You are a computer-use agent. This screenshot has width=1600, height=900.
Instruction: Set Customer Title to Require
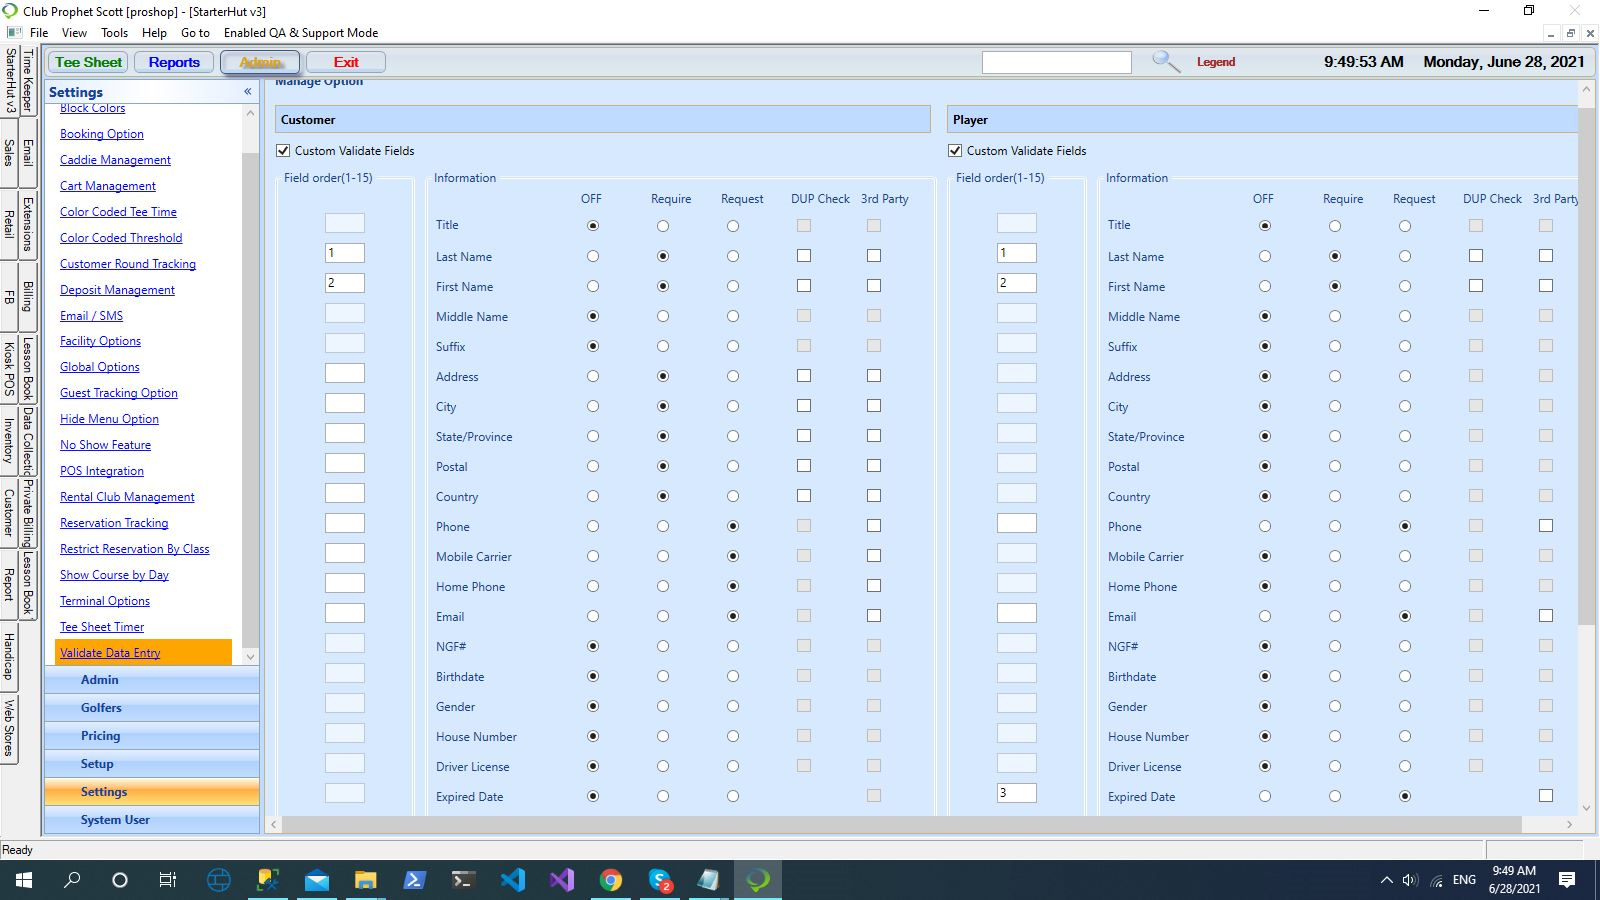[663, 226]
